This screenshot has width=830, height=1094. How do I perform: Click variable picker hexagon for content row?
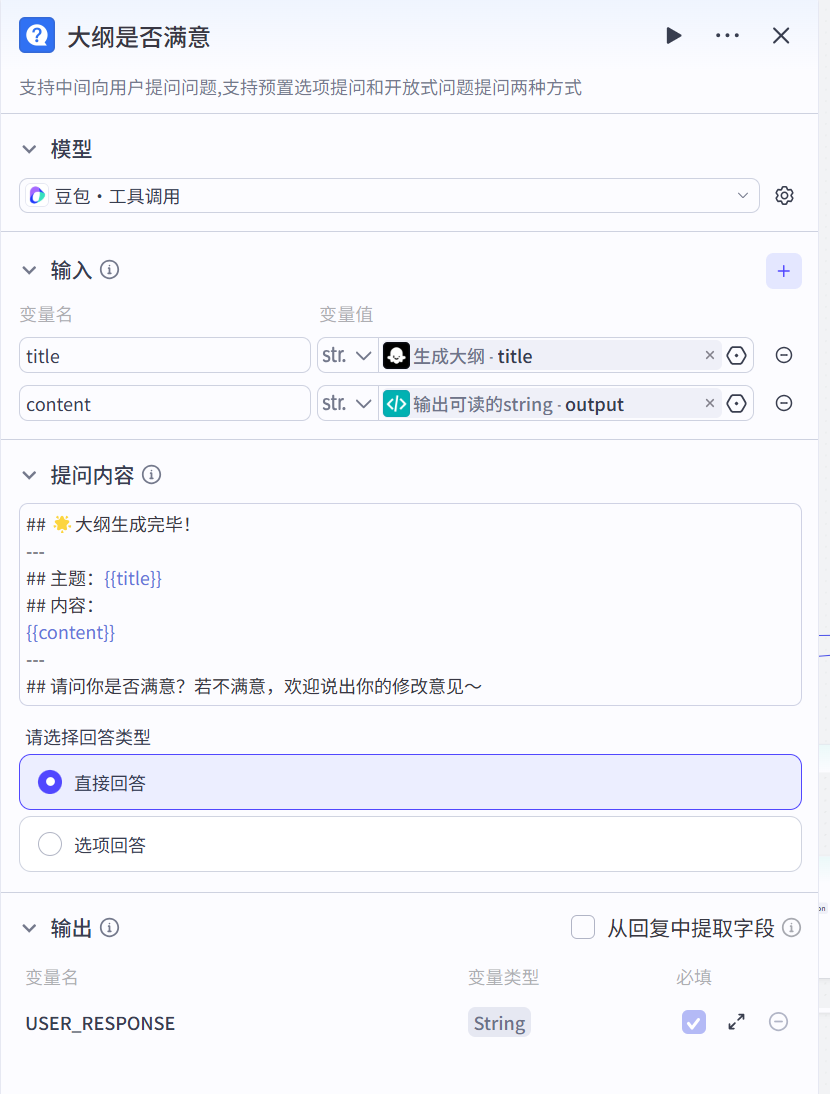pyautogui.click(x=737, y=403)
